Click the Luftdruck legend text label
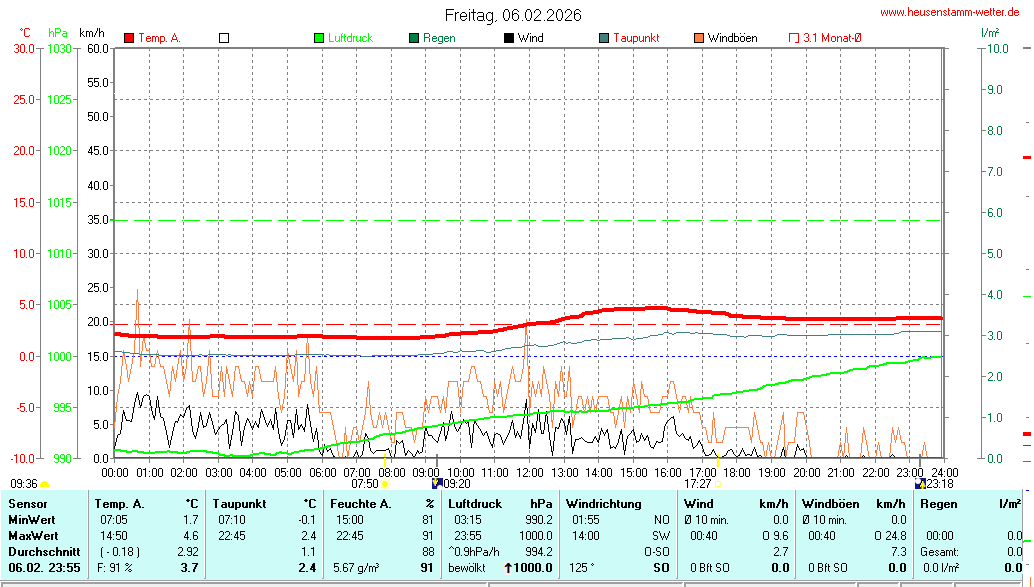Screen dimensions: 1034x587 point(350,38)
